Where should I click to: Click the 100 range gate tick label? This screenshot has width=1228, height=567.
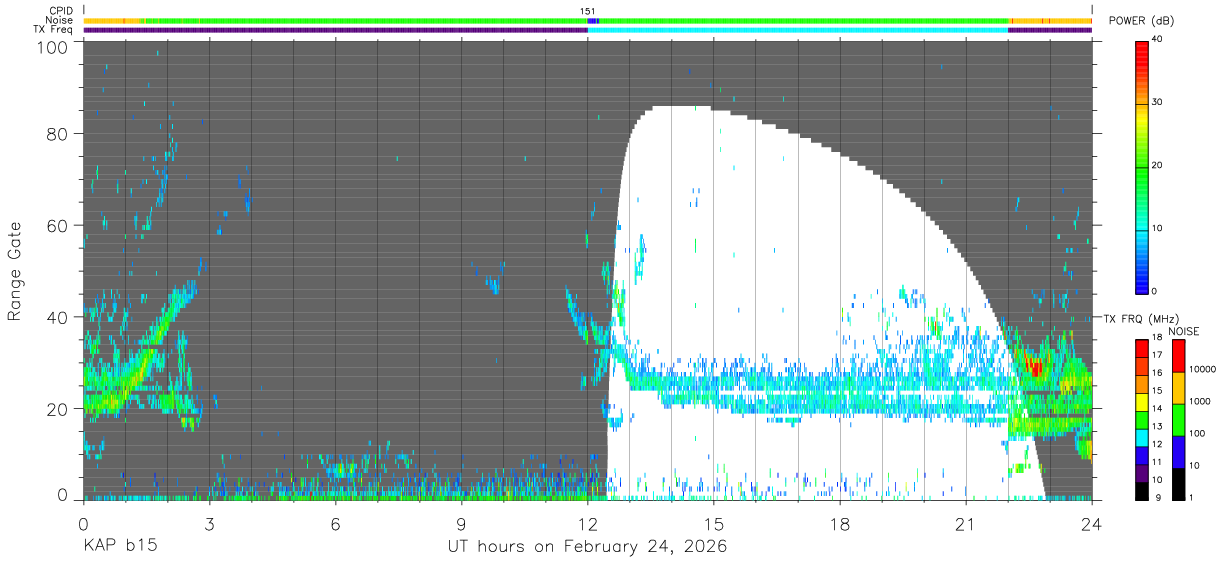pyautogui.click(x=53, y=47)
